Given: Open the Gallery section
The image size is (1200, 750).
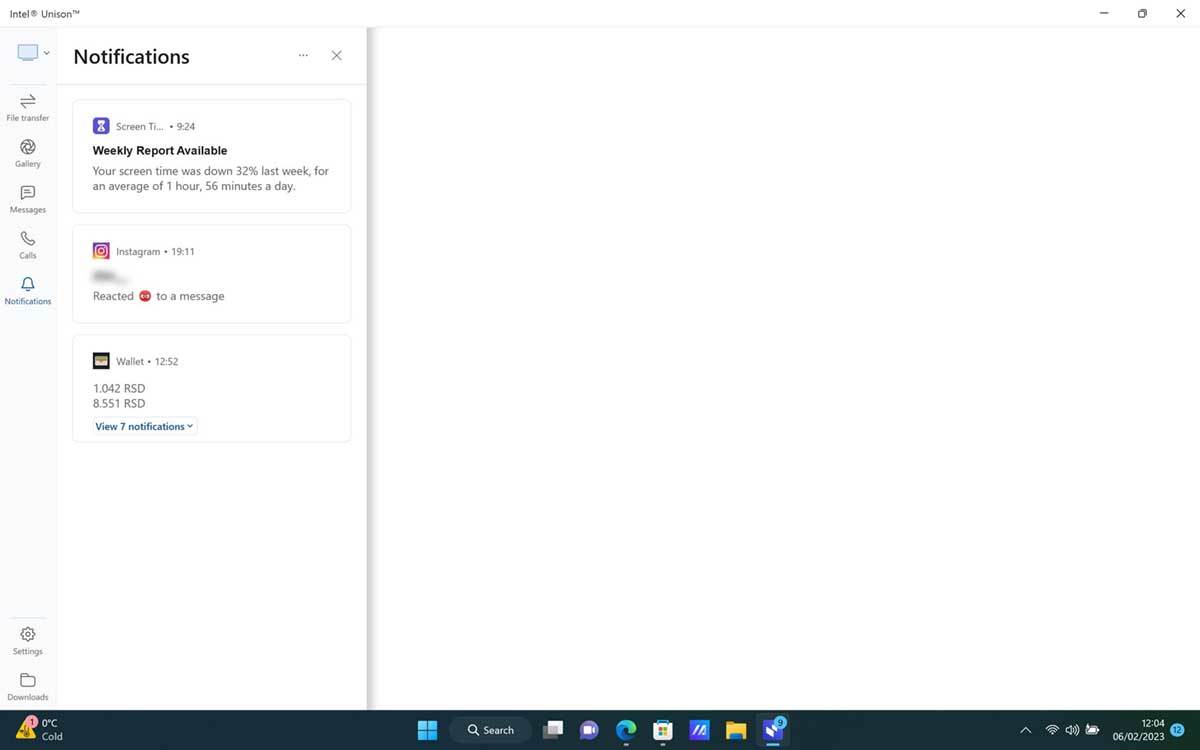Looking at the screenshot, I should coord(28,153).
